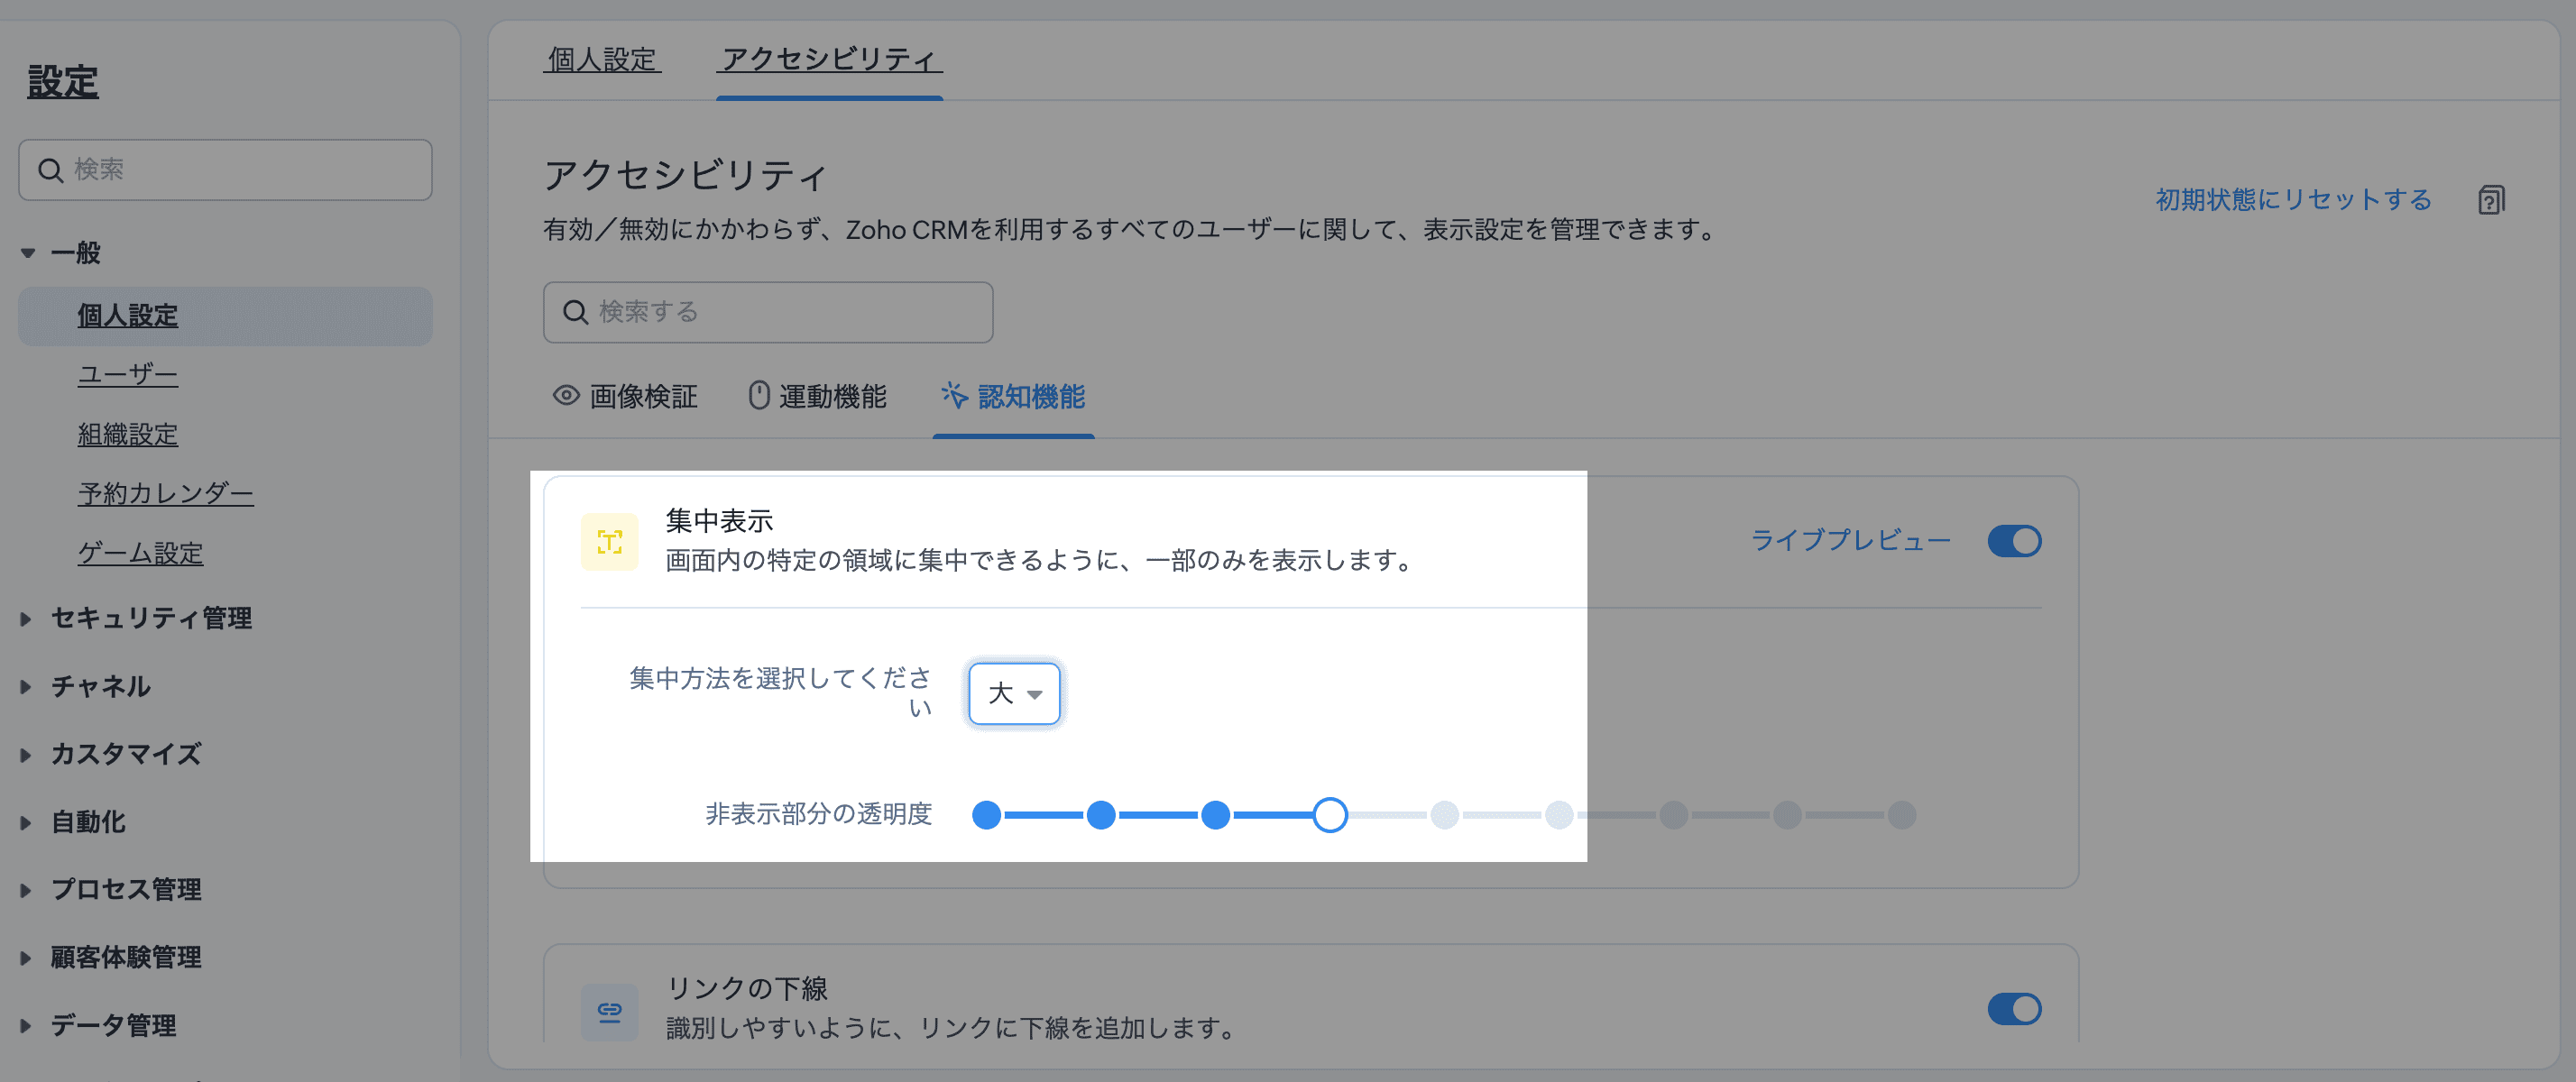This screenshot has width=2576, height=1082.
Task: Set transparency slider to the fifth stop
Action: coord(1444,815)
